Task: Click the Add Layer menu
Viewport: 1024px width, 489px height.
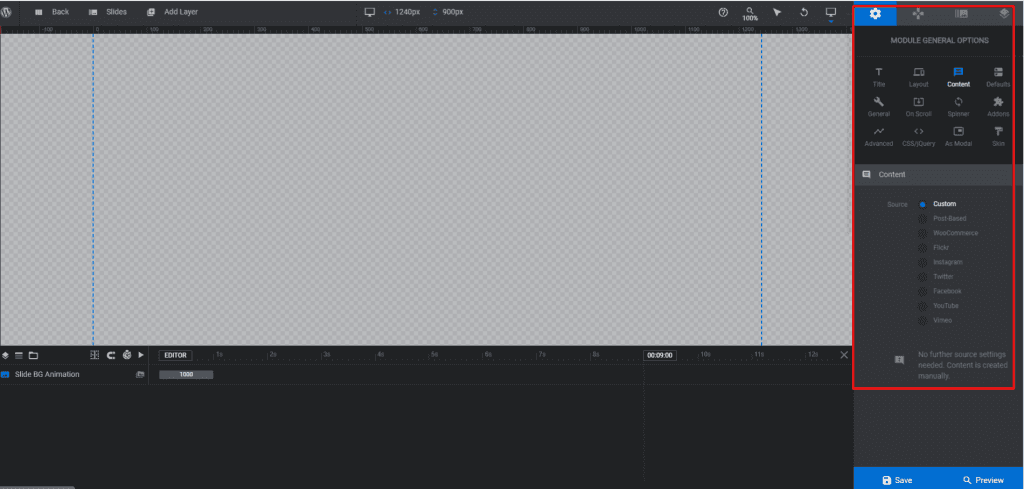Action: pos(172,12)
